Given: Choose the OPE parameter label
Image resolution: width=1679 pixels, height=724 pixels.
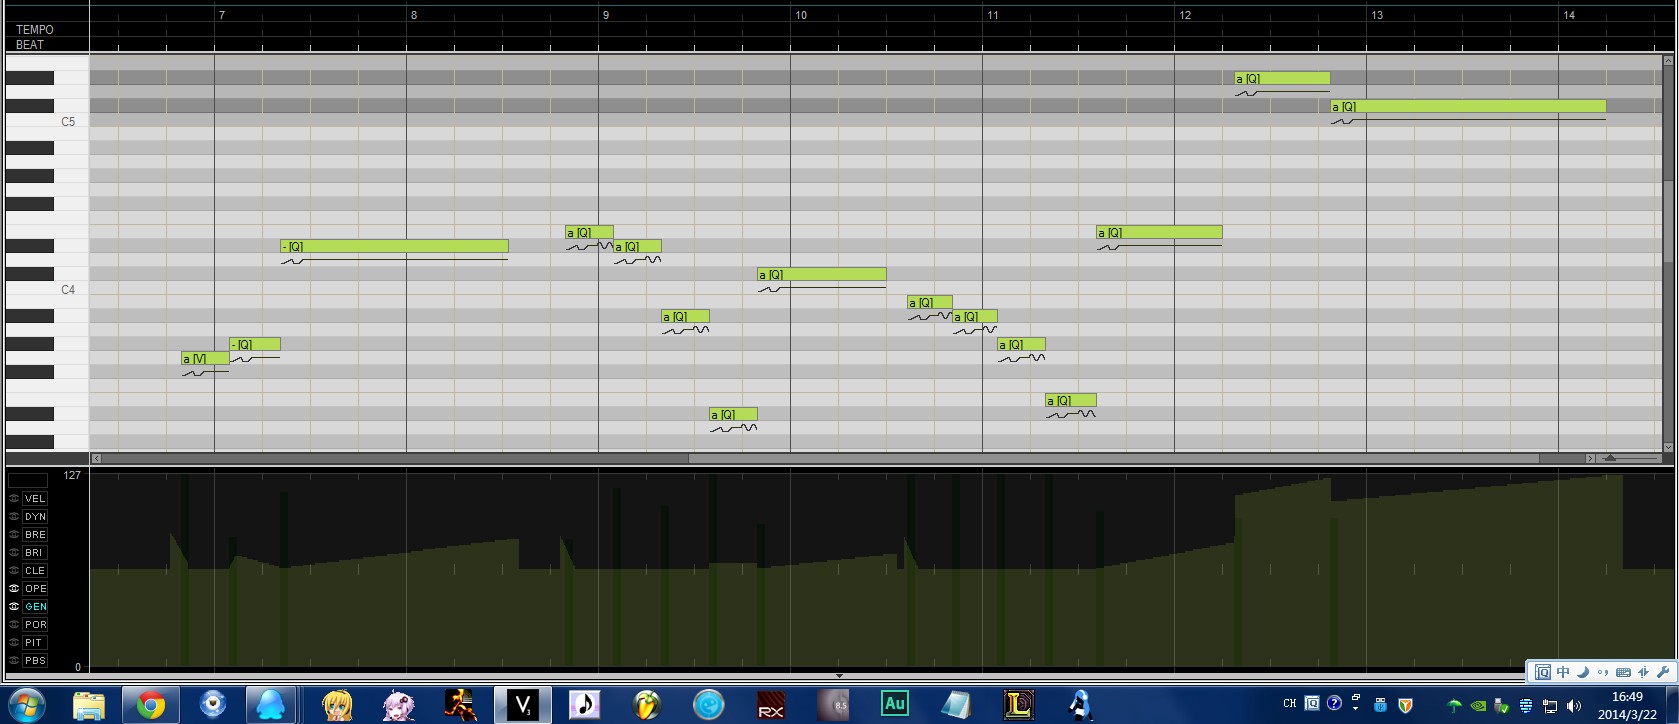Looking at the screenshot, I should click(35, 588).
